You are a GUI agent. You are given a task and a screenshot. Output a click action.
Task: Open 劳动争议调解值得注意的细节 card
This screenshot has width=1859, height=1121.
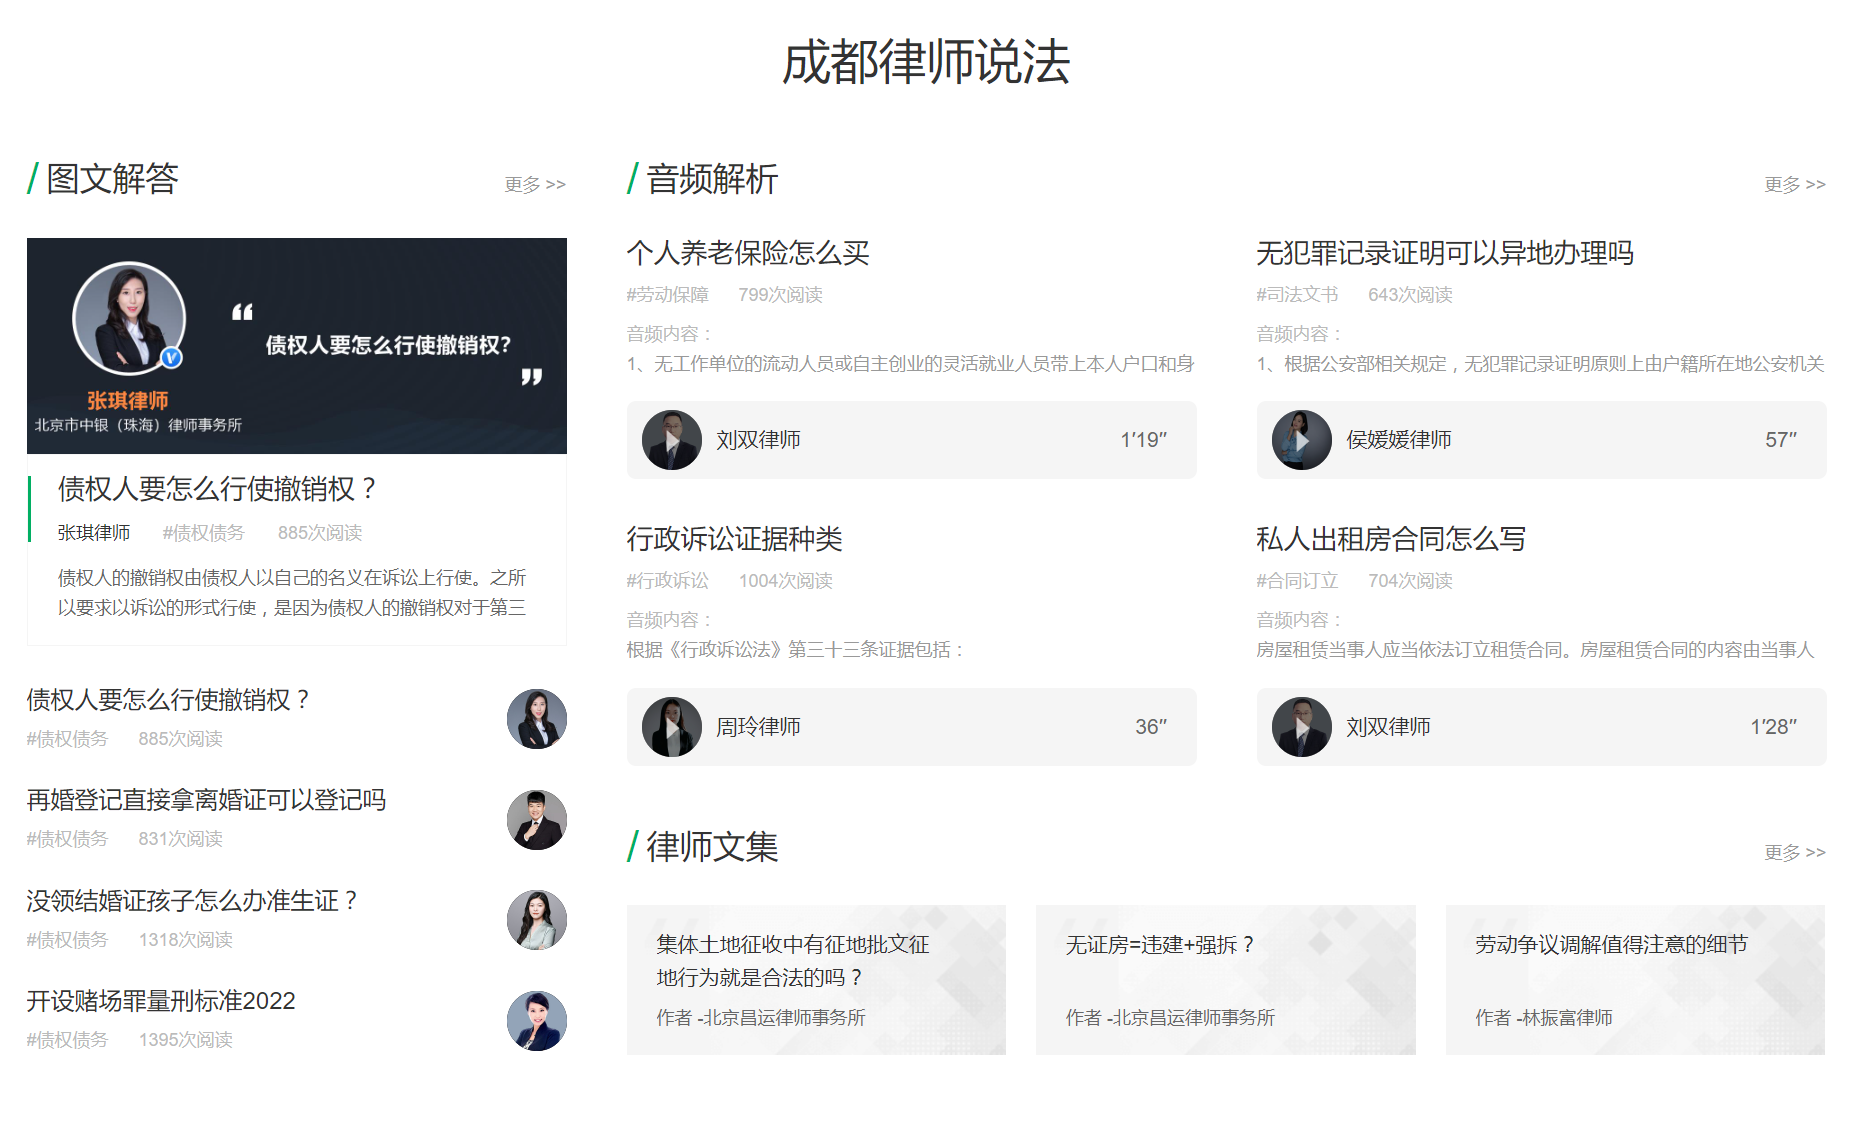(1634, 979)
